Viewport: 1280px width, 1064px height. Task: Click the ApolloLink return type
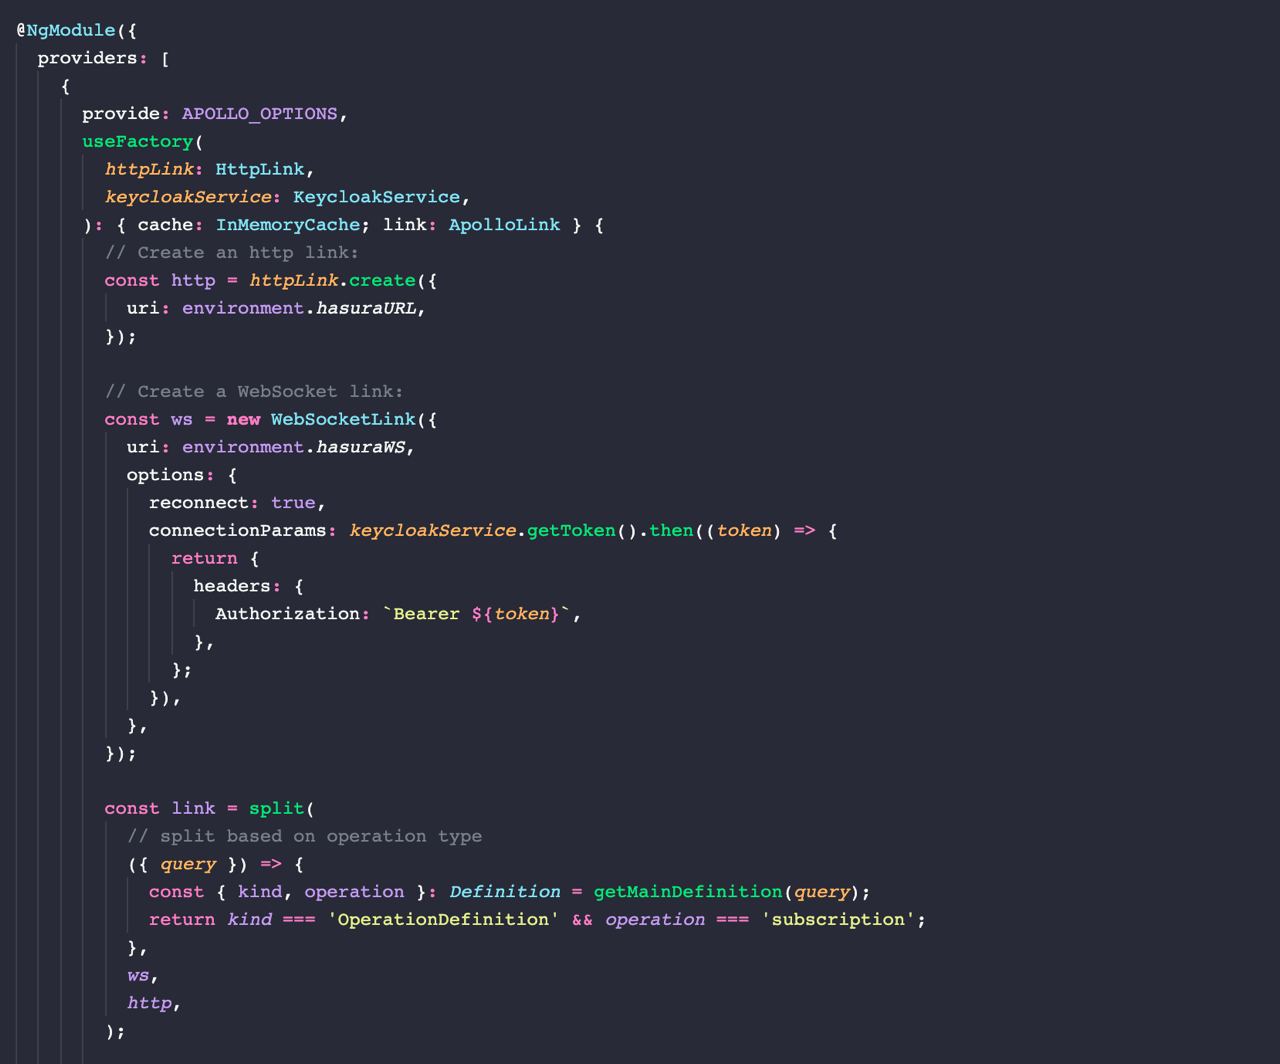tap(504, 224)
